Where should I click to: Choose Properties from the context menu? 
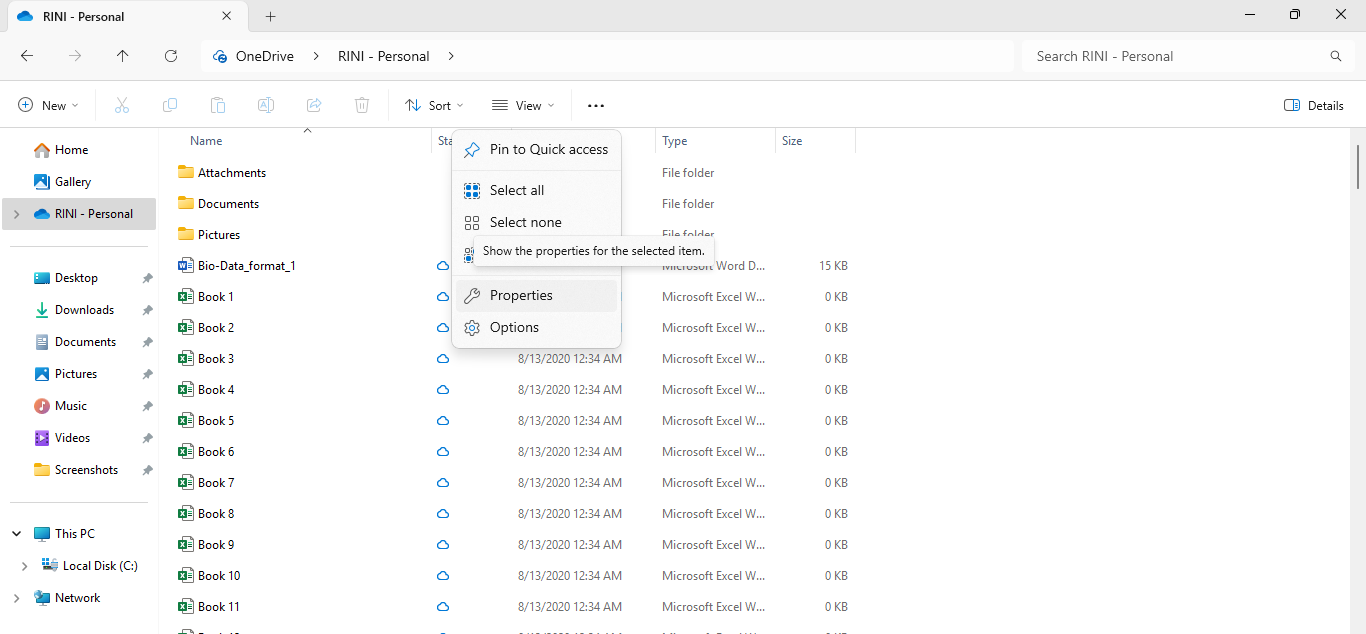[x=521, y=295]
